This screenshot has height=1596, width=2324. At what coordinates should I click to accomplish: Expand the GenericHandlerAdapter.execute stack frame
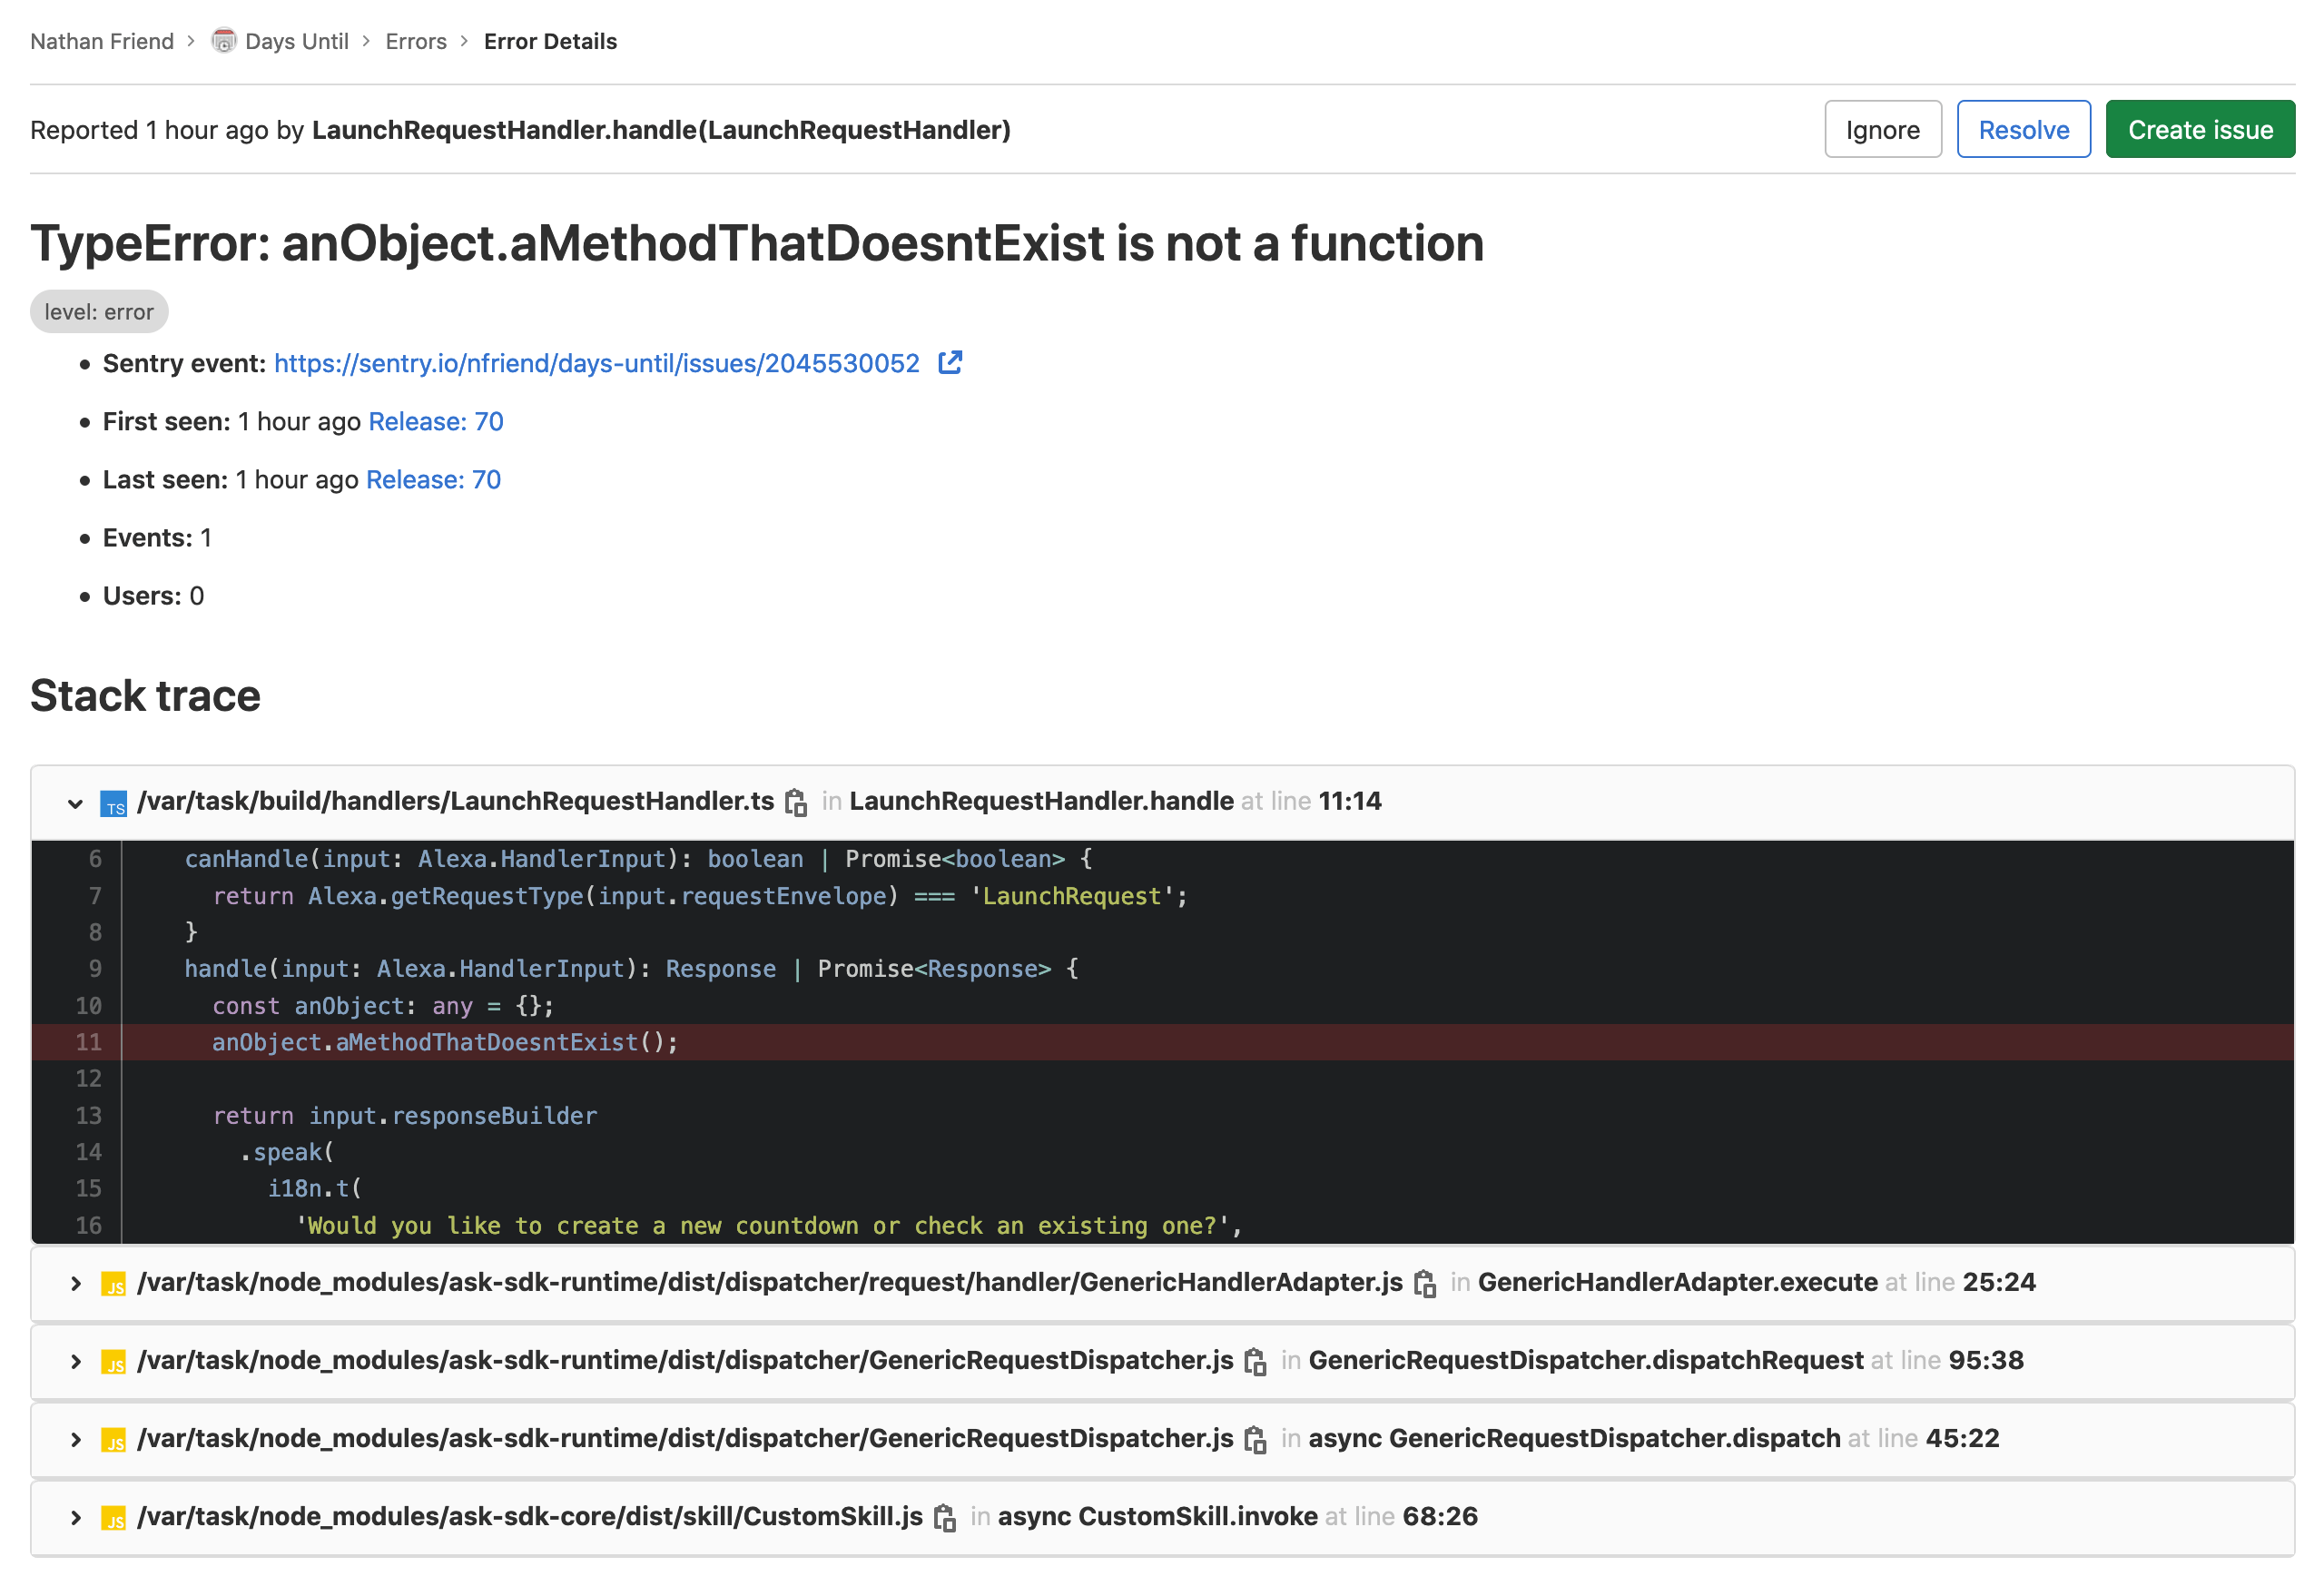pyautogui.click(x=76, y=1283)
